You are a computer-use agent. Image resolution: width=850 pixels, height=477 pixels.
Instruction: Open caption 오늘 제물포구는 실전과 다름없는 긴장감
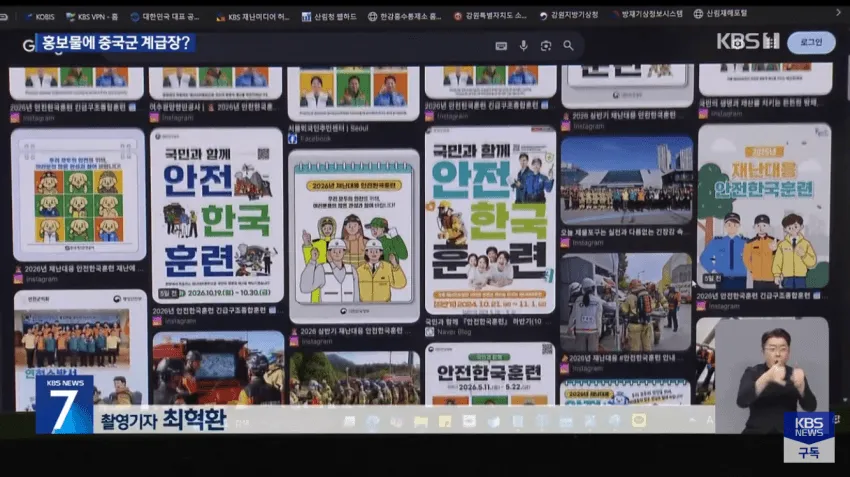tap(625, 232)
